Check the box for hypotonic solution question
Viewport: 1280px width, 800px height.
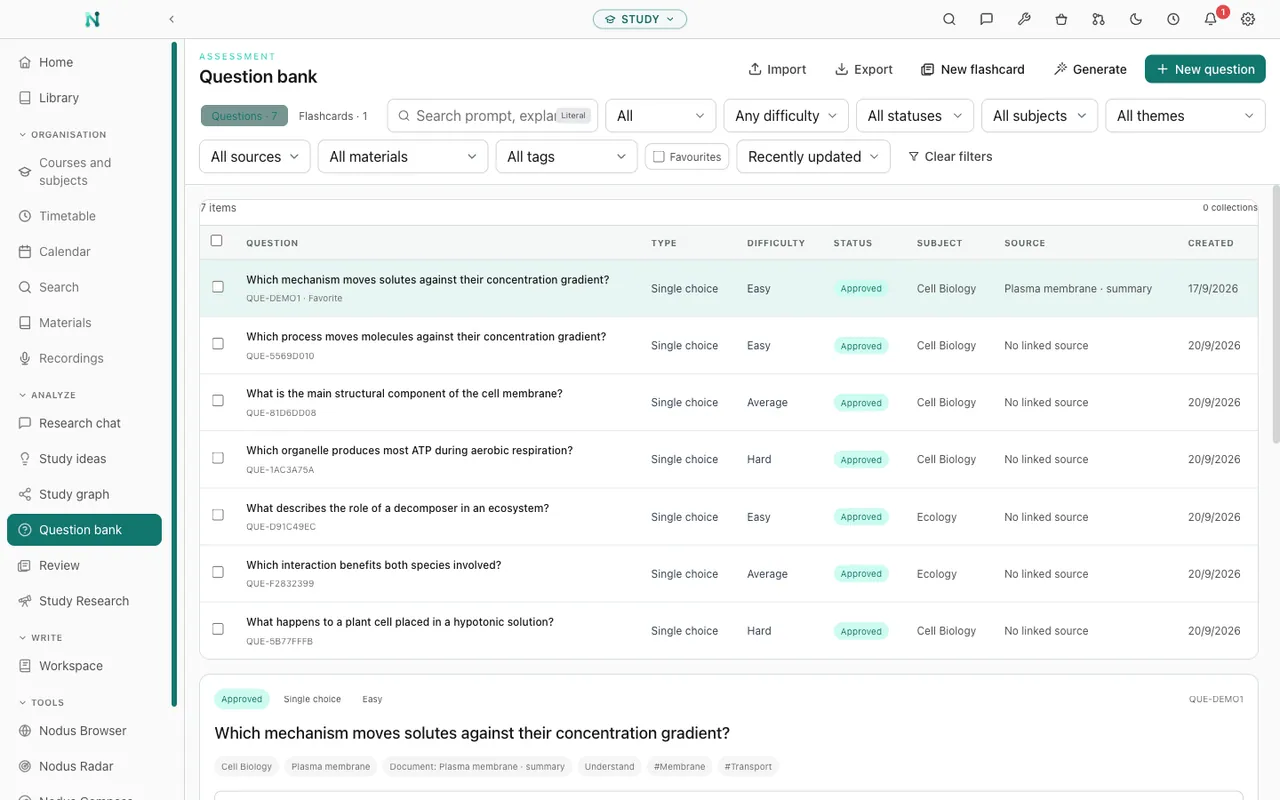click(218, 629)
